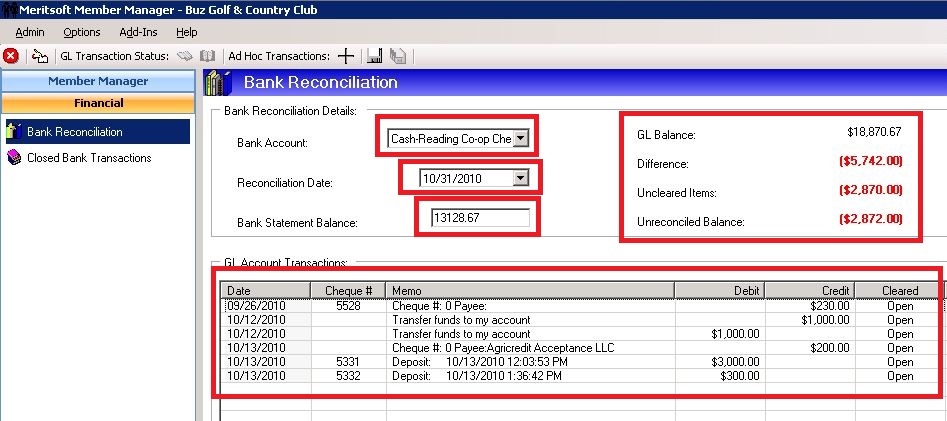Click the greyed save-all disks icon
This screenshot has width=947, height=421.
coord(397,56)
